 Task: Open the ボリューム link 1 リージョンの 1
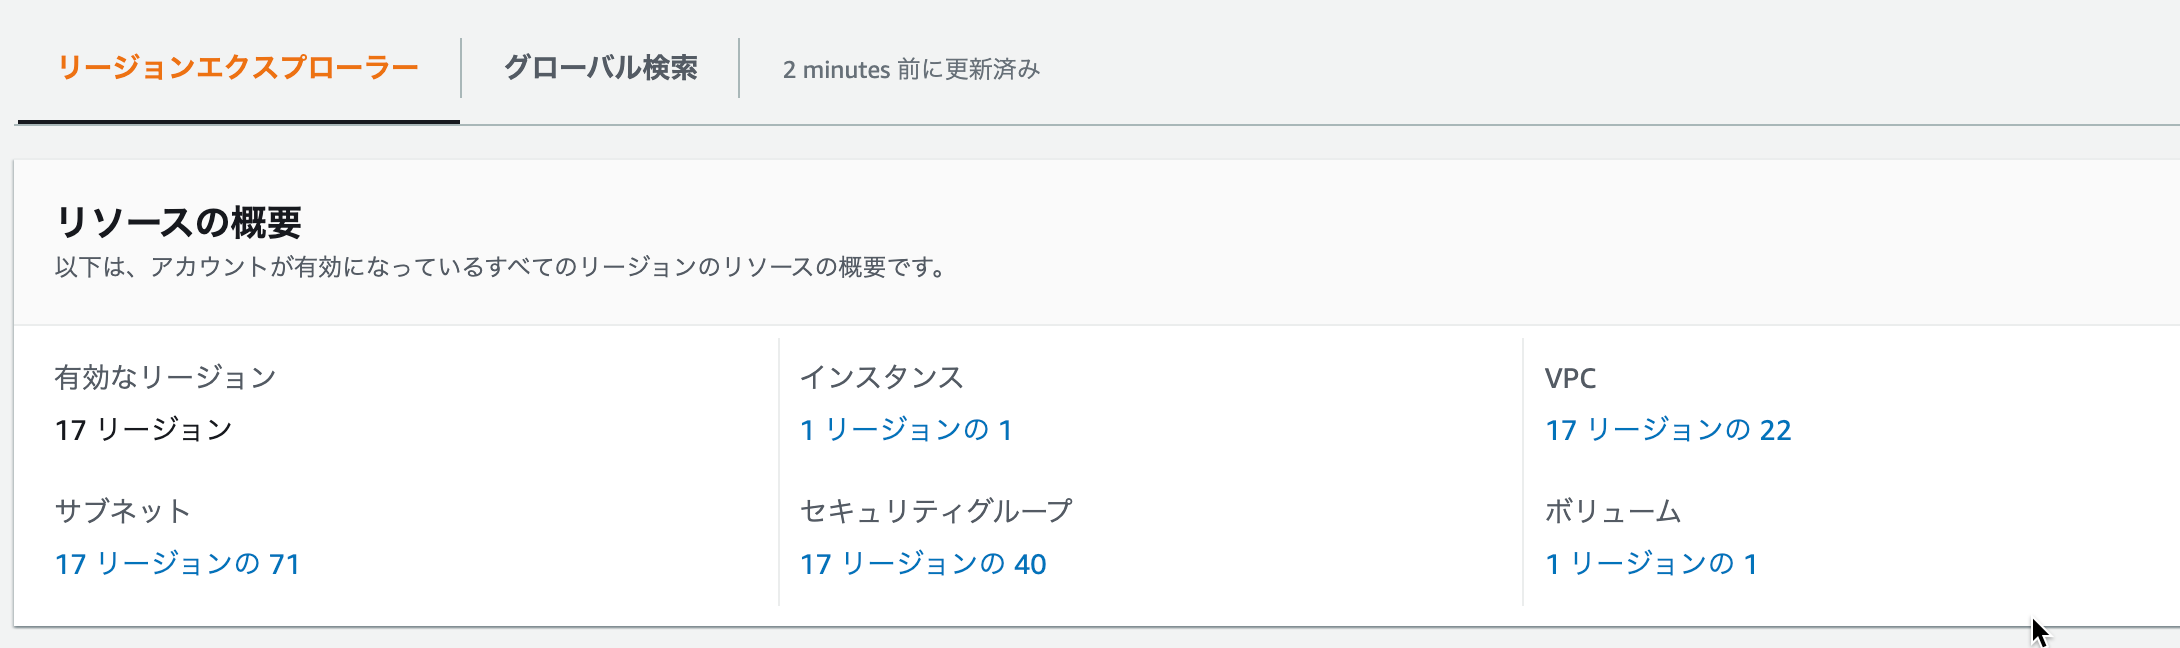(x=1651, y=564)
